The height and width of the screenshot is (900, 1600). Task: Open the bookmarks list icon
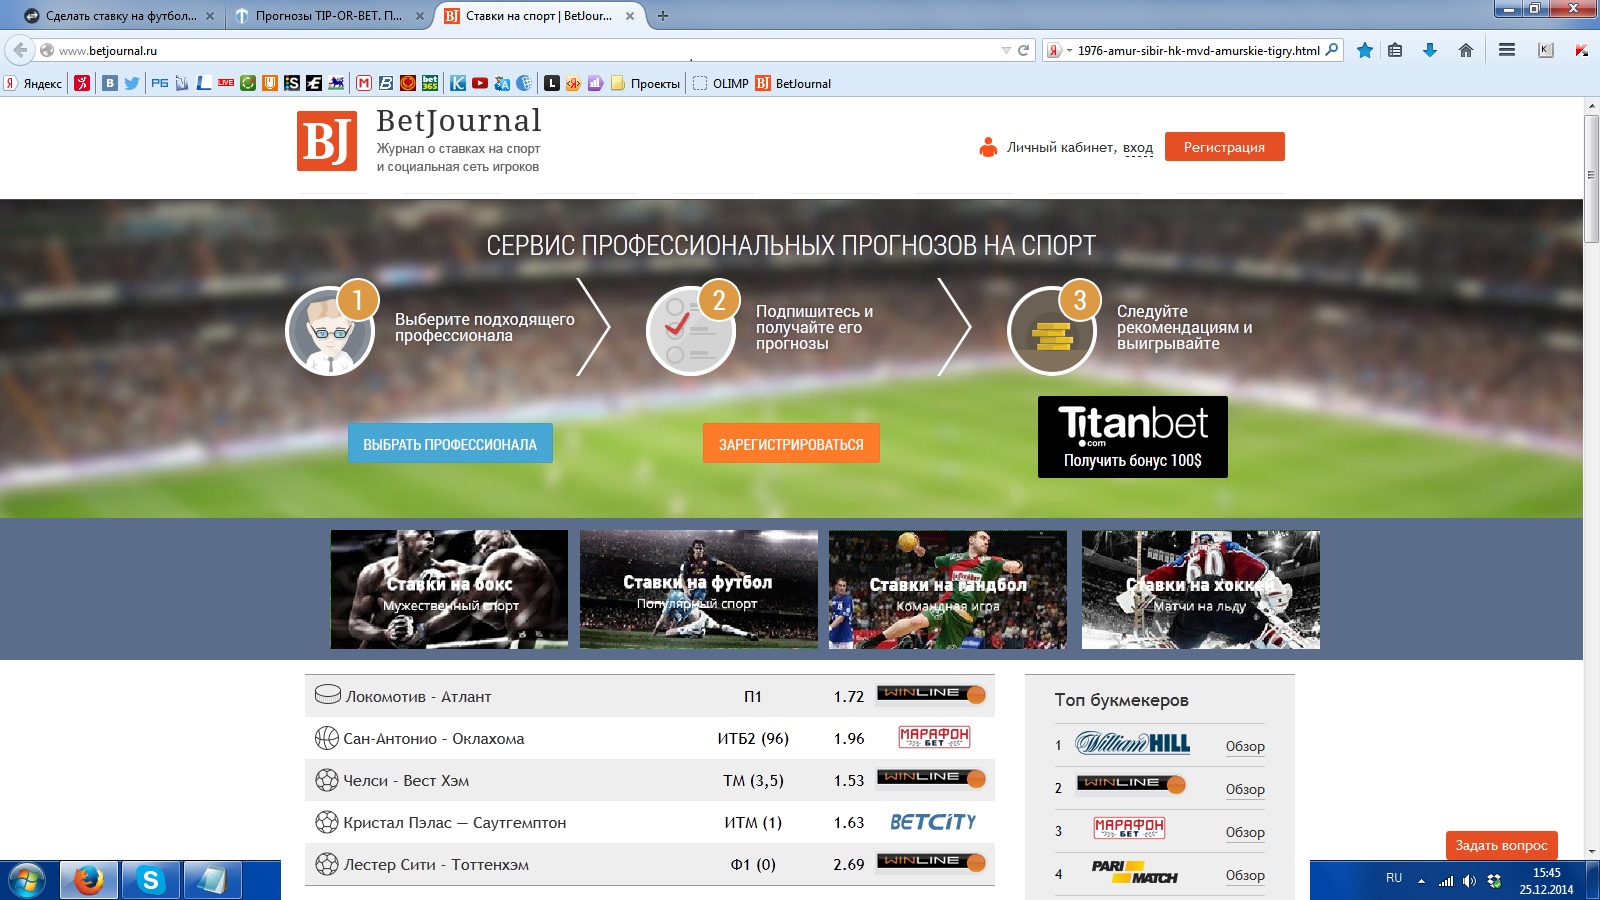click(x=1395, y=50)
